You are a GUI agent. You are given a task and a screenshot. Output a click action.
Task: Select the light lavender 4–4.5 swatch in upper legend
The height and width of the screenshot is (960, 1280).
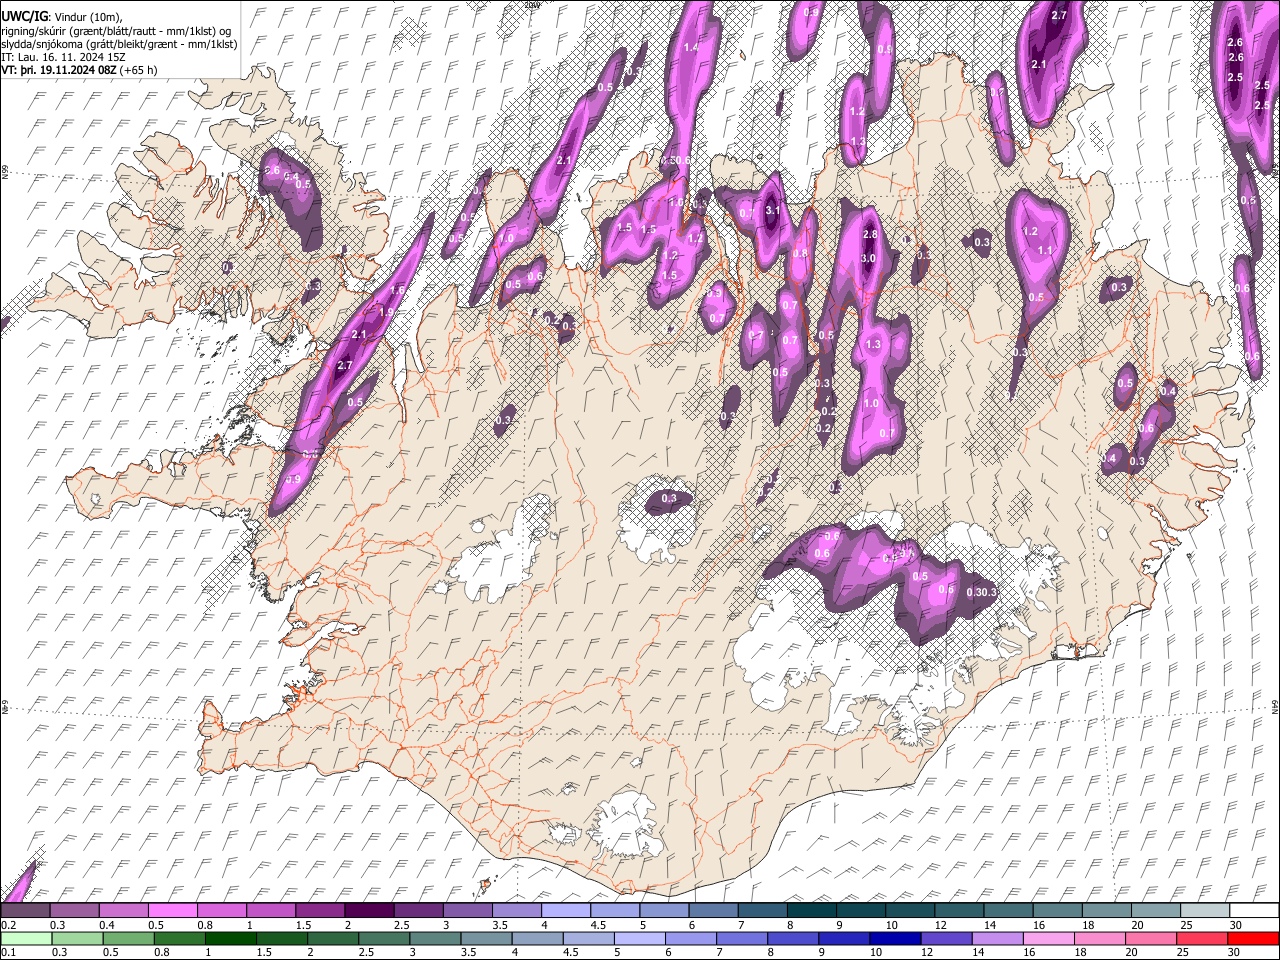point(564,910)
